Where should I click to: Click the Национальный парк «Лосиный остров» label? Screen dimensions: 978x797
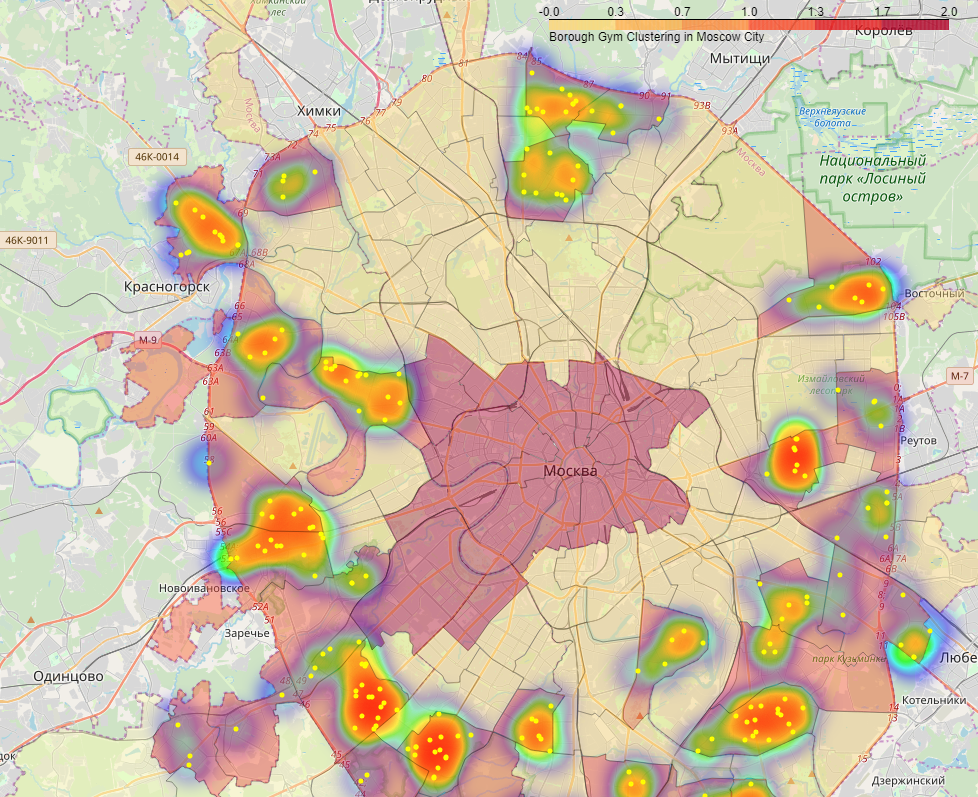pos(872,178)
